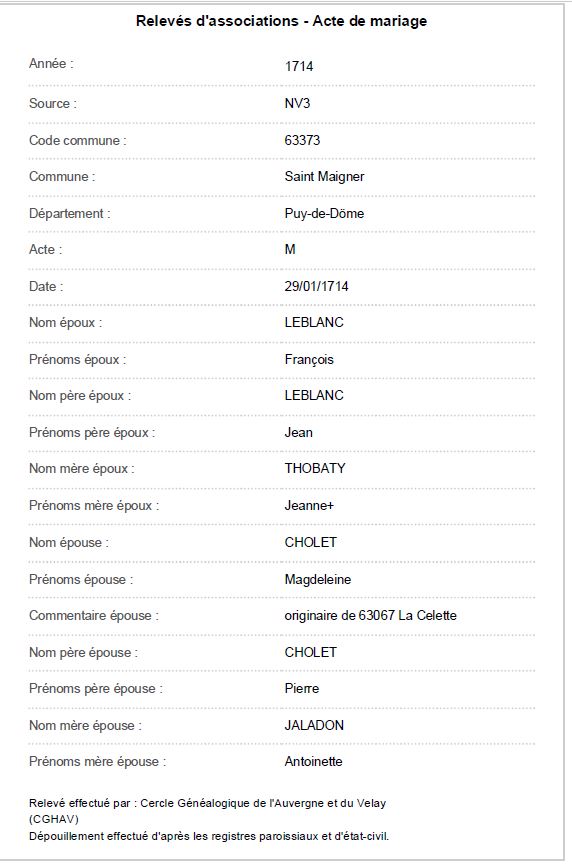Click the value Jeanne+
Image resolution: width=572 pixels, height=867 pixels.
(309, 505)
